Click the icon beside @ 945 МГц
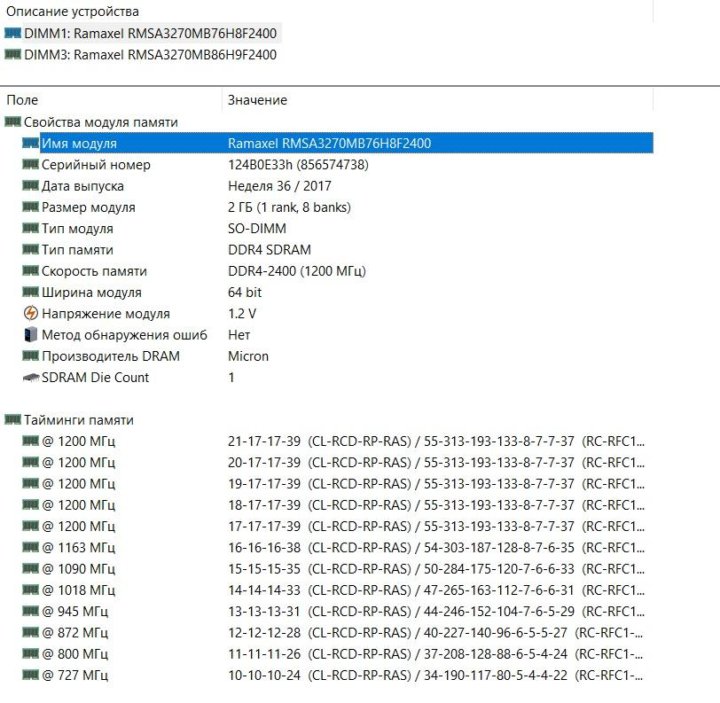720x703 pixels. pyautogui.click(x=31, y=611)
